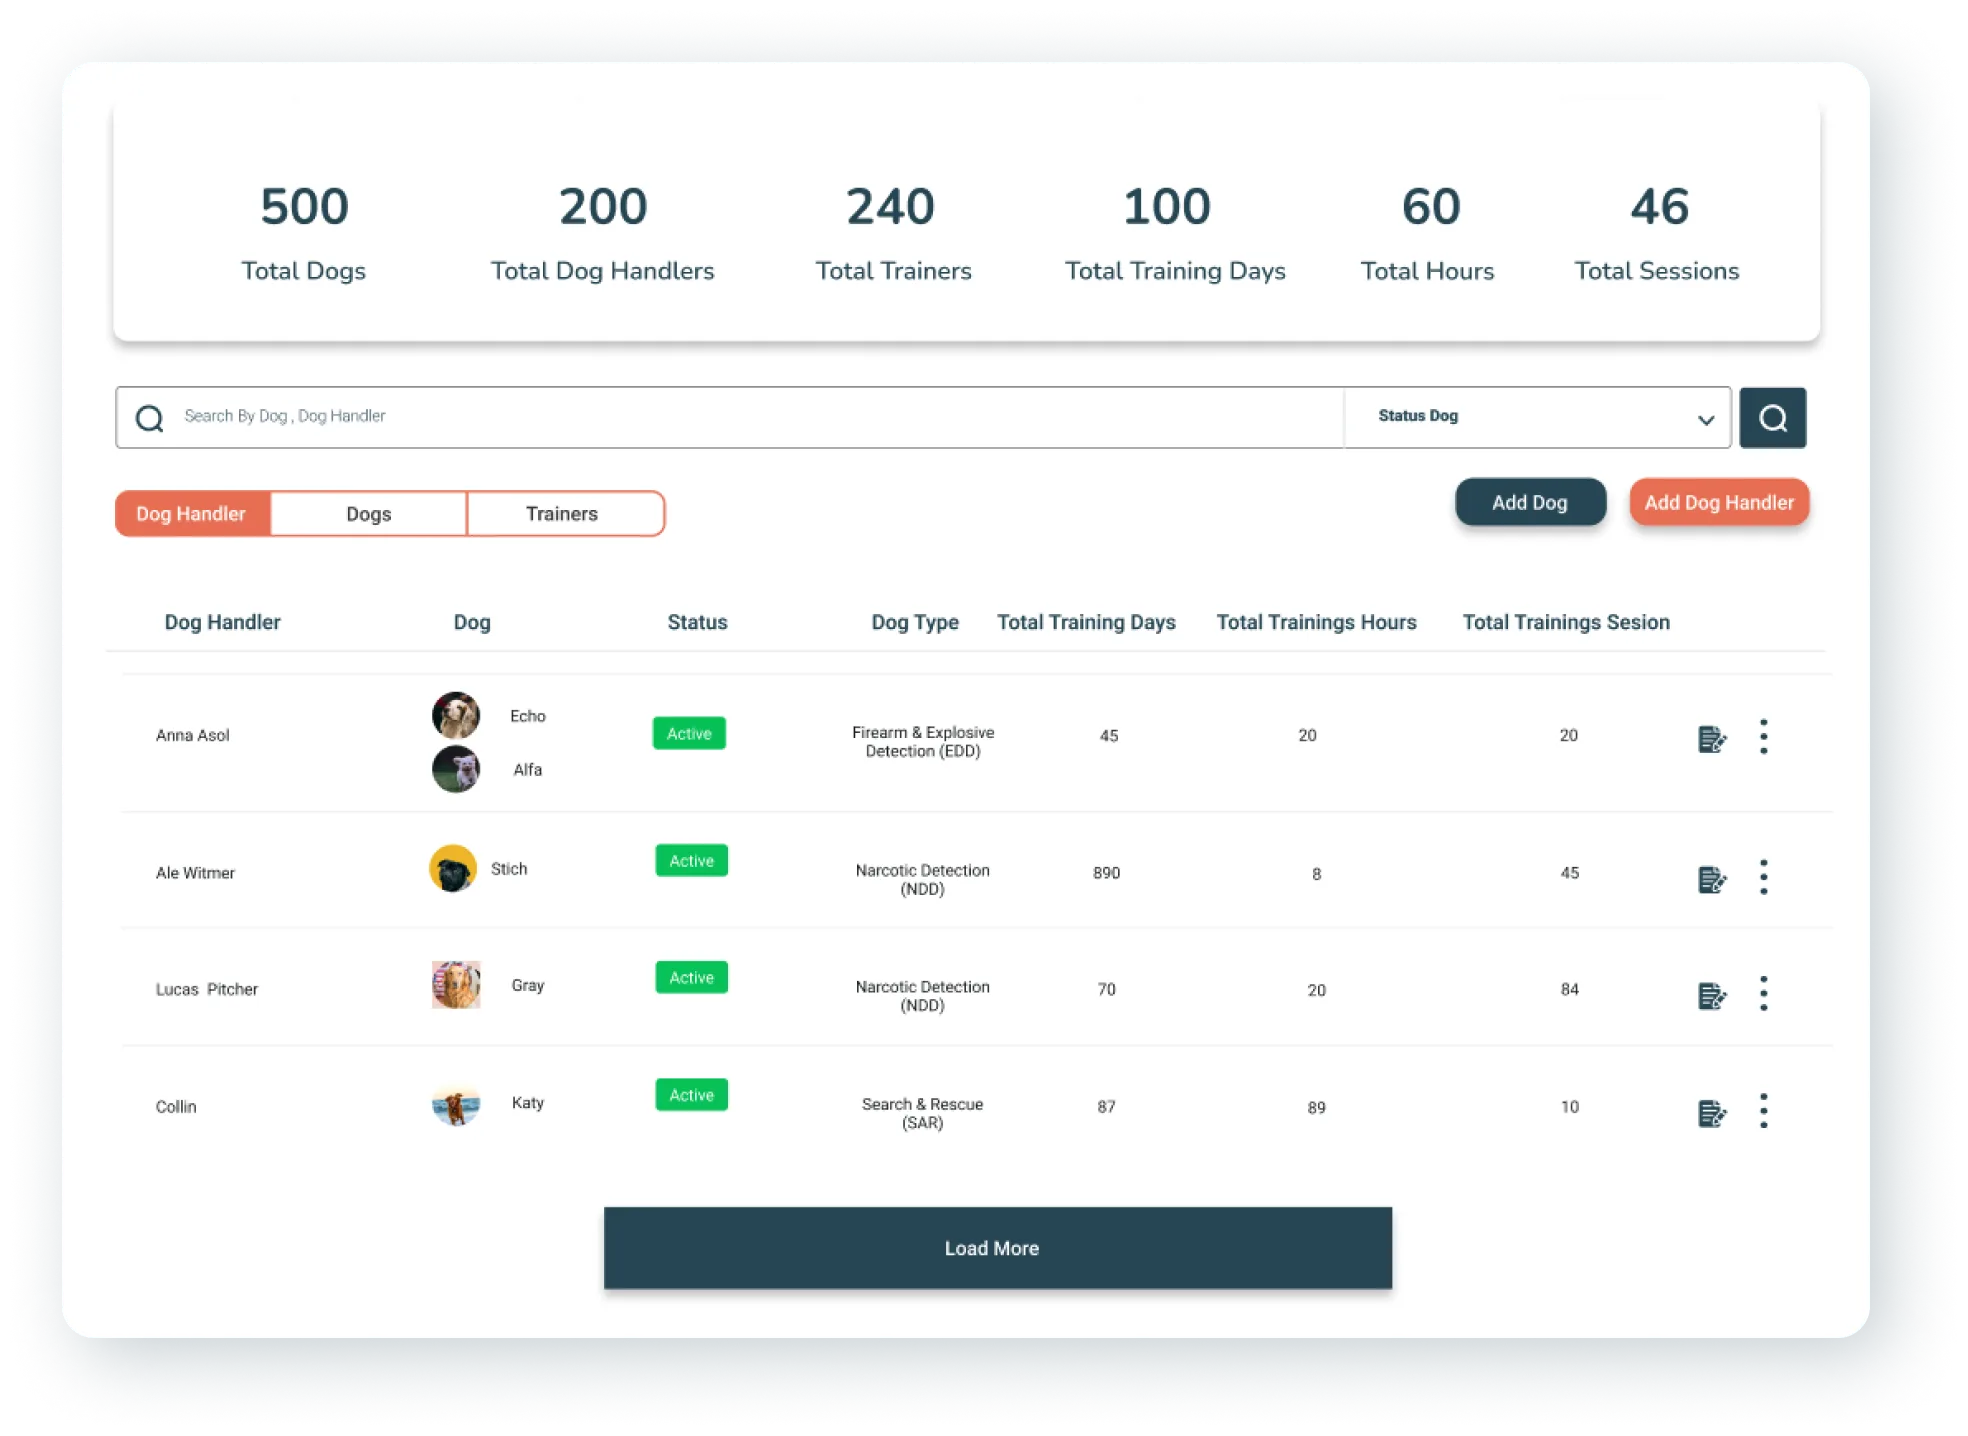This screenshot has width=1968, height=1436.
Task: Click the Active status badge for Collin
Action: pyautogui.click(x=691, y=1095)
